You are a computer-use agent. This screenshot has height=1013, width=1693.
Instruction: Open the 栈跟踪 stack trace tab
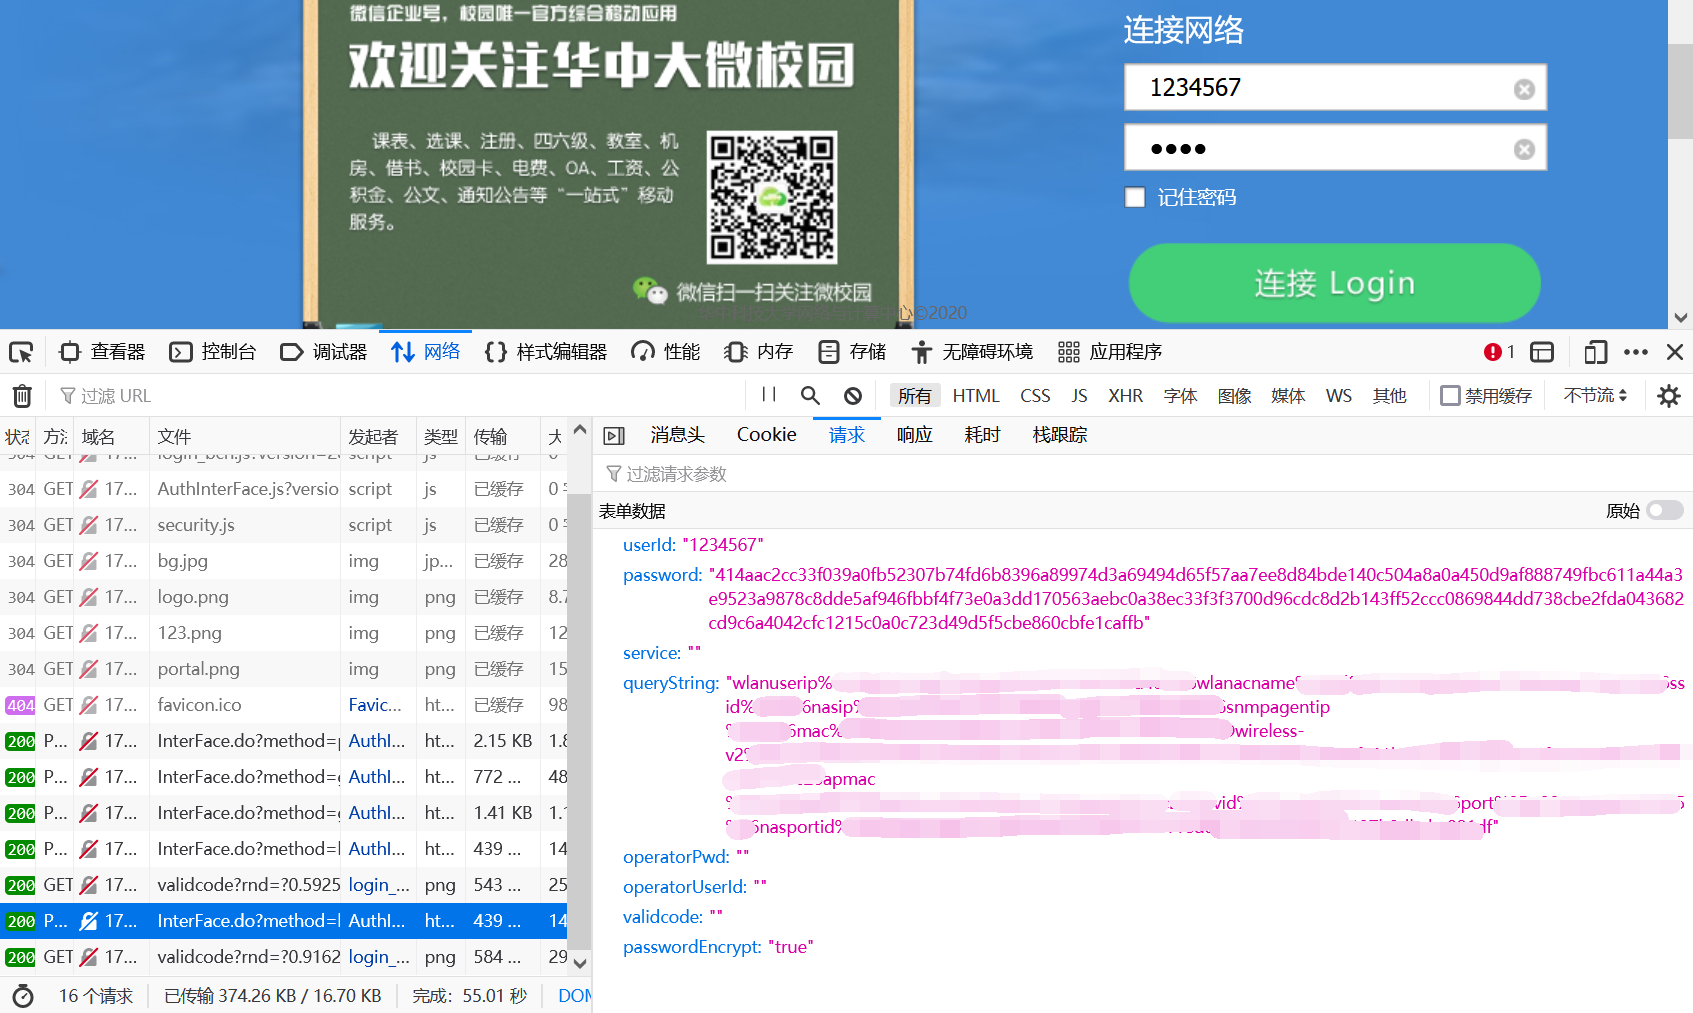tap(1059, 435)
